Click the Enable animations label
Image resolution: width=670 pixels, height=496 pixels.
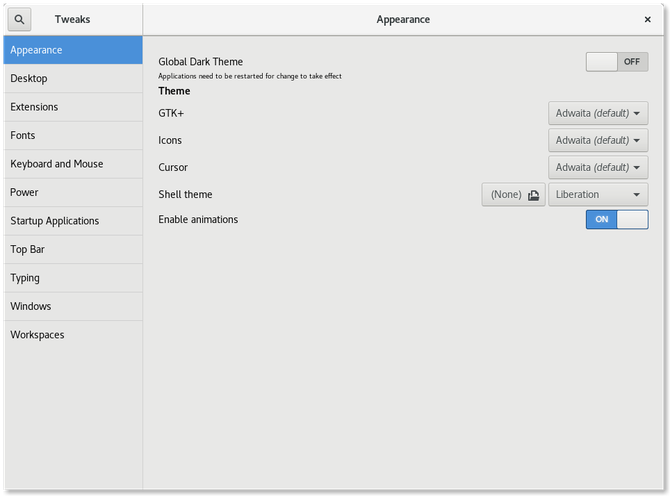(198, 220)
